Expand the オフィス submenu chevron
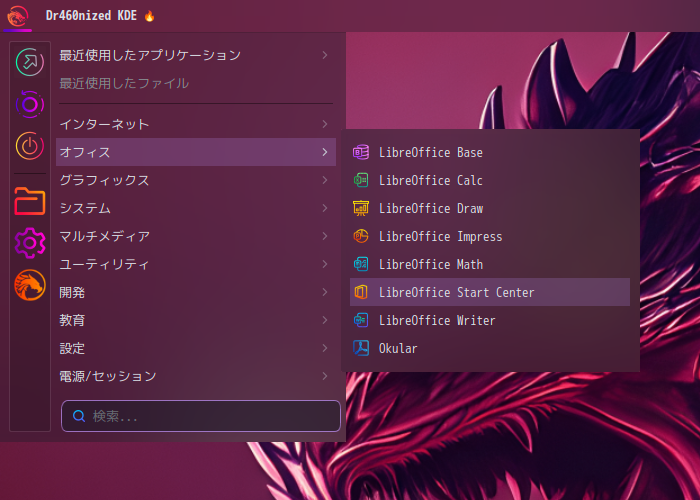This screenshot has width=700, height=500. (x=325, y=152)
